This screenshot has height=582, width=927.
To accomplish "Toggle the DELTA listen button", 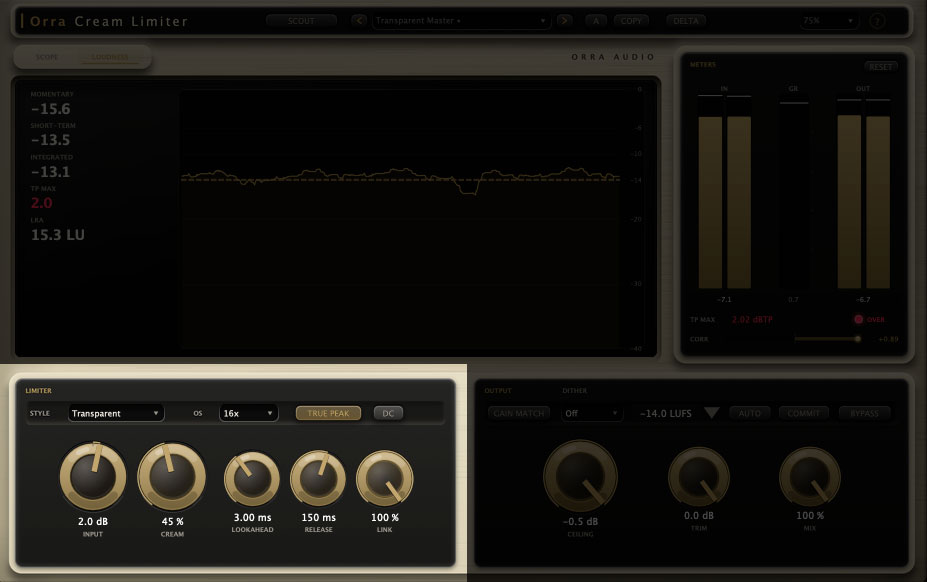I will [686, 21].
